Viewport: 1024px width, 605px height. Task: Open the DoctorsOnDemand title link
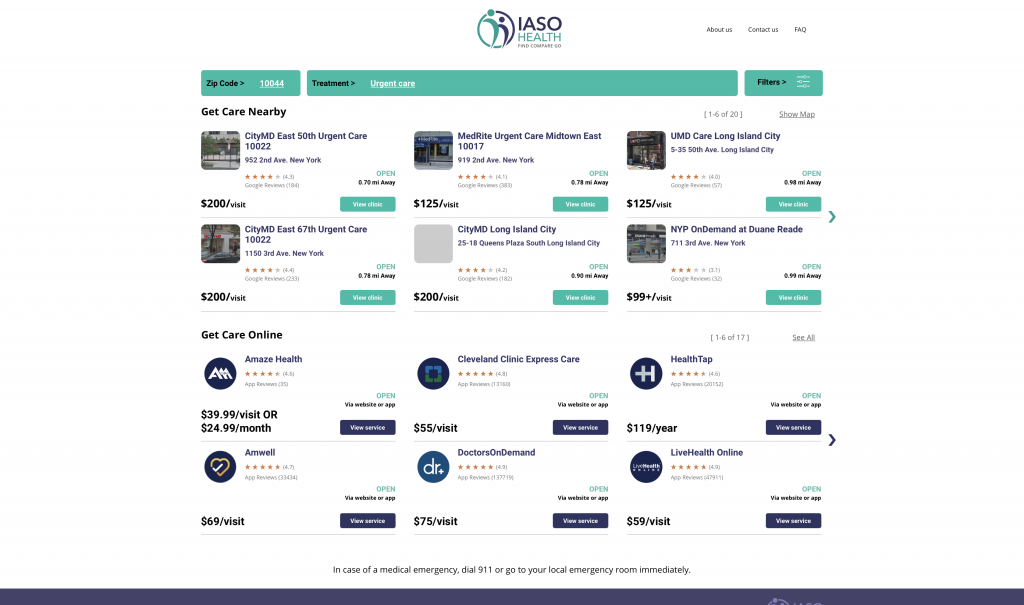tap(496, 453)
